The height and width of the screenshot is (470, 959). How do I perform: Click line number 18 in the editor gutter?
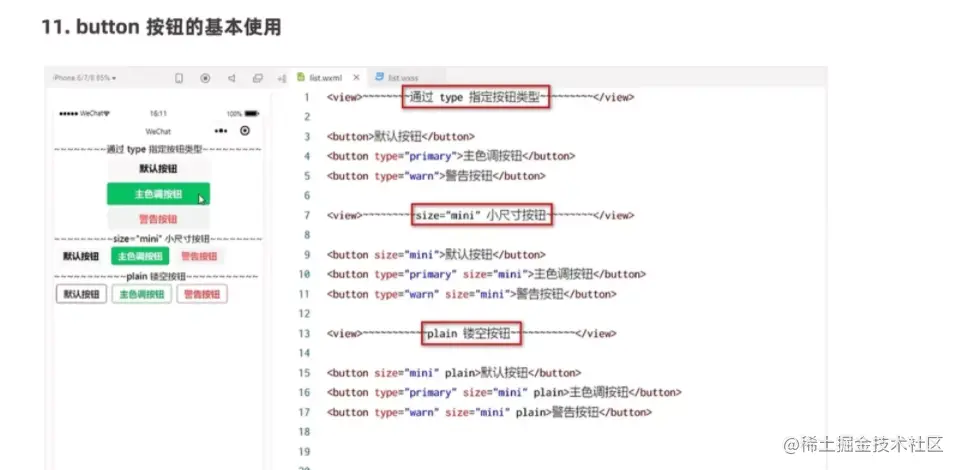[x=305, y=432]
